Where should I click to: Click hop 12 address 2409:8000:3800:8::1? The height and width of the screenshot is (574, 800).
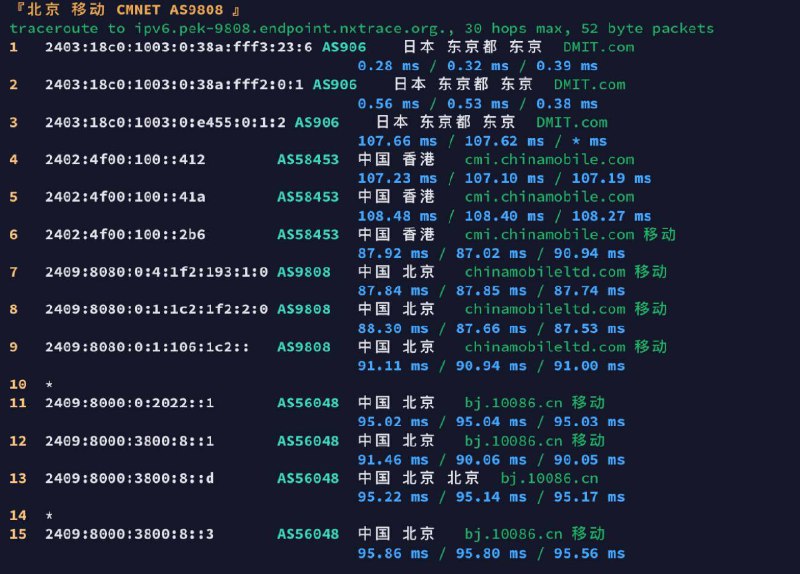(x=130, y=441)
